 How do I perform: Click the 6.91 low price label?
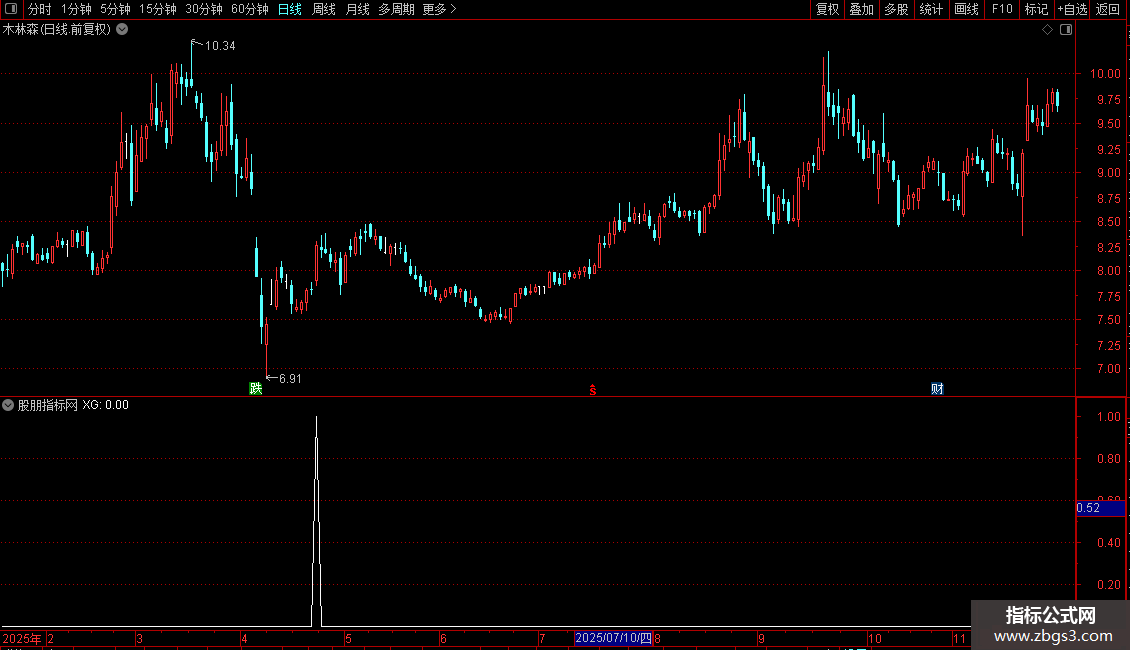290,379
